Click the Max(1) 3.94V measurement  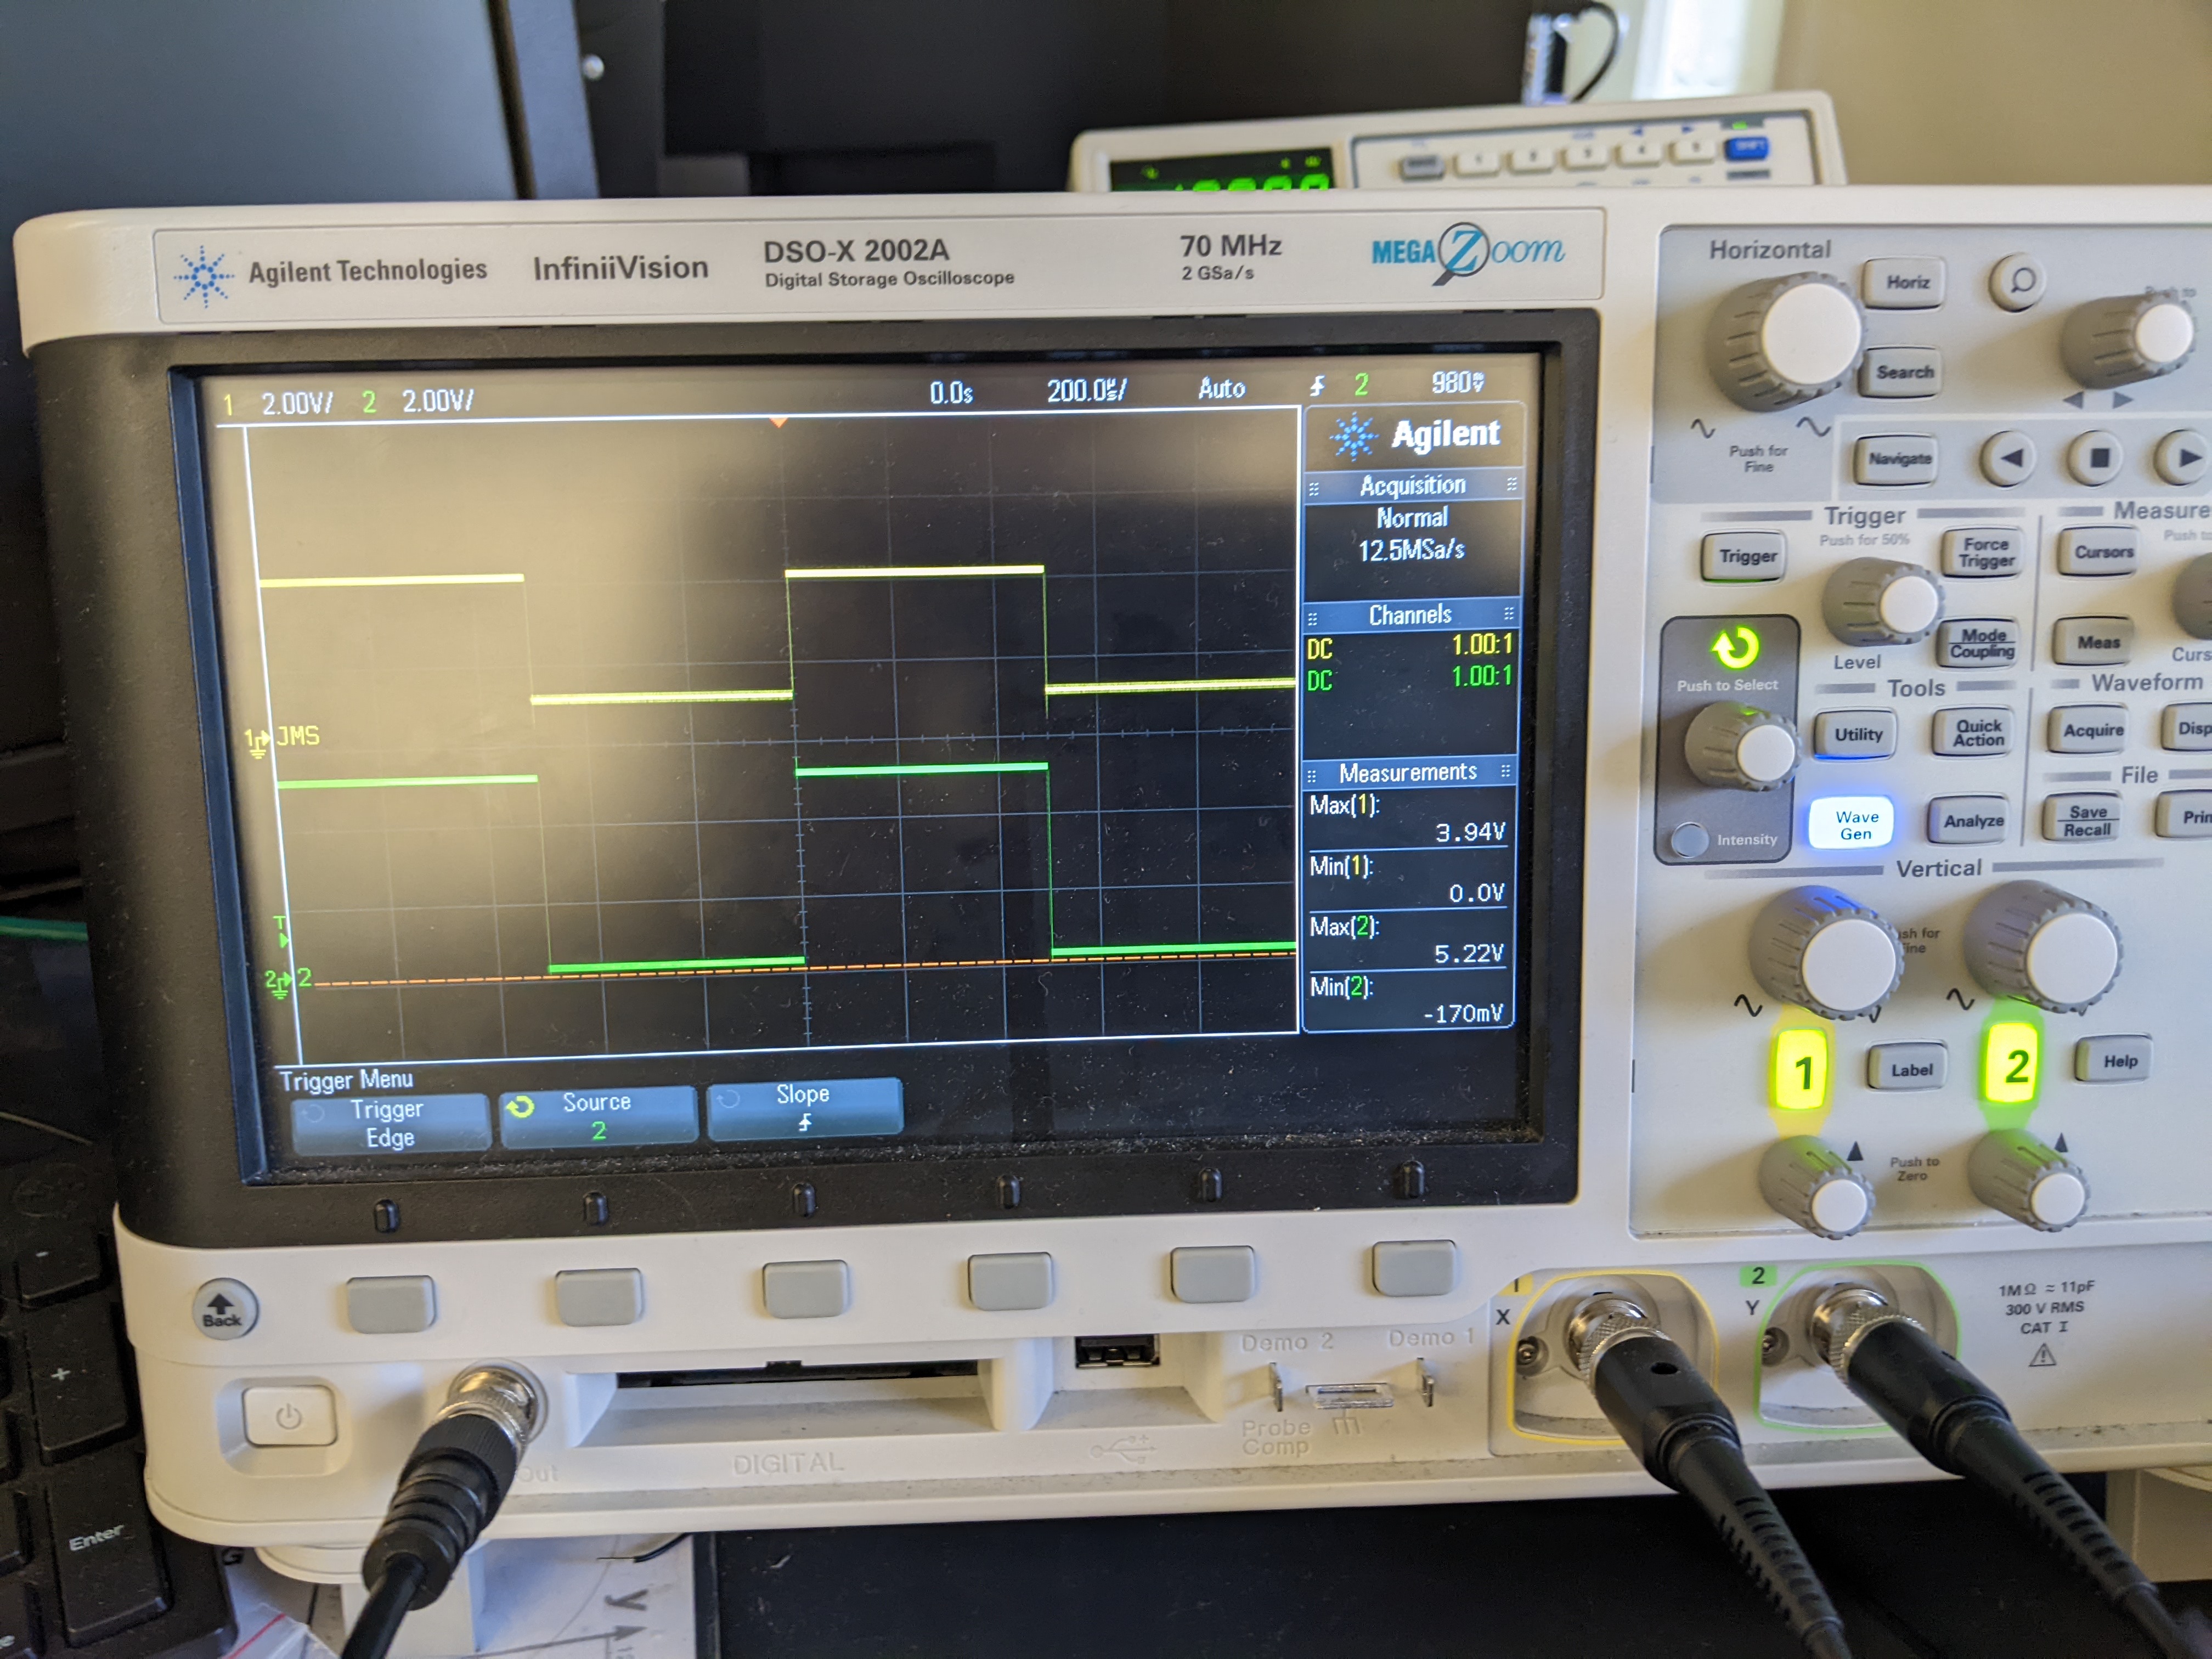point(1407,819)
